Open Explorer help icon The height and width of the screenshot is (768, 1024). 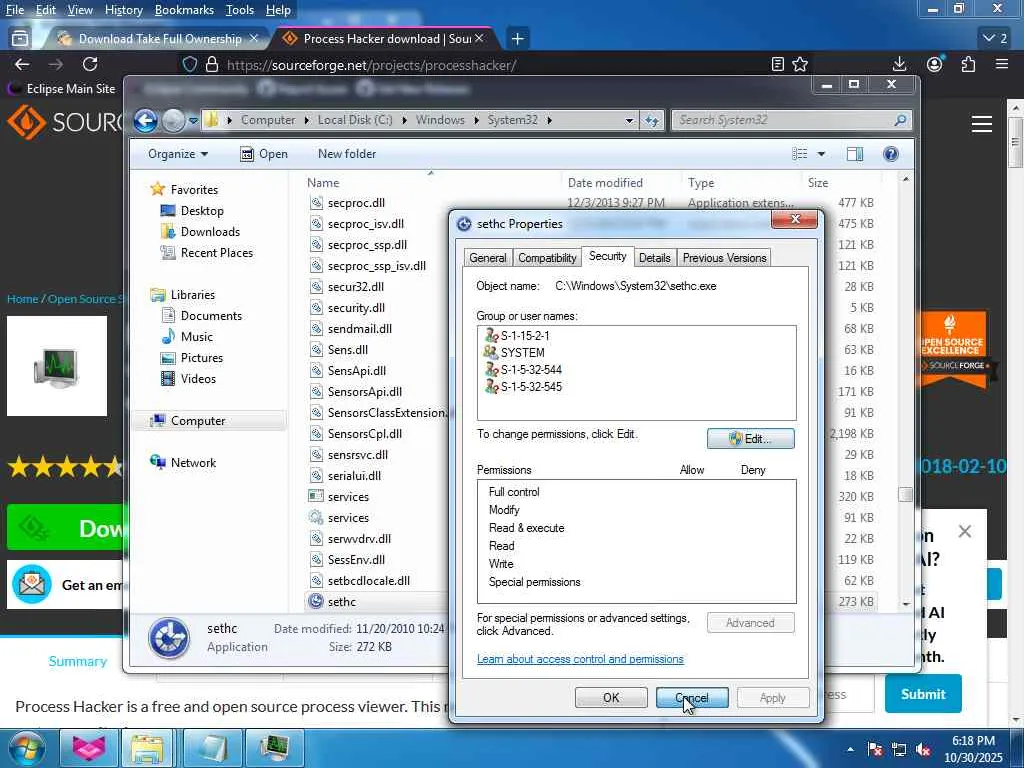[890, 154]
